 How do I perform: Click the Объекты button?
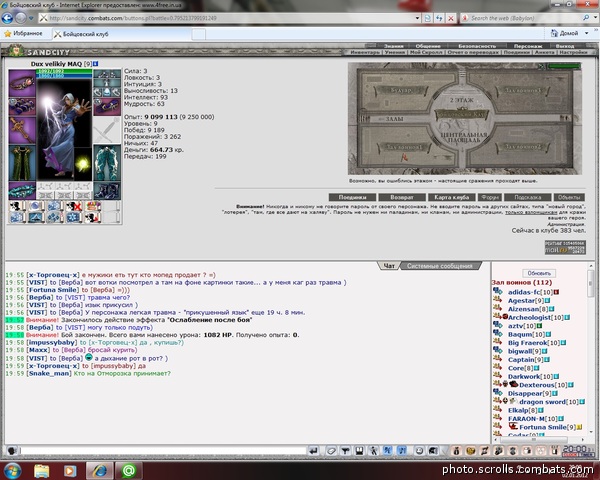(569, 198)
